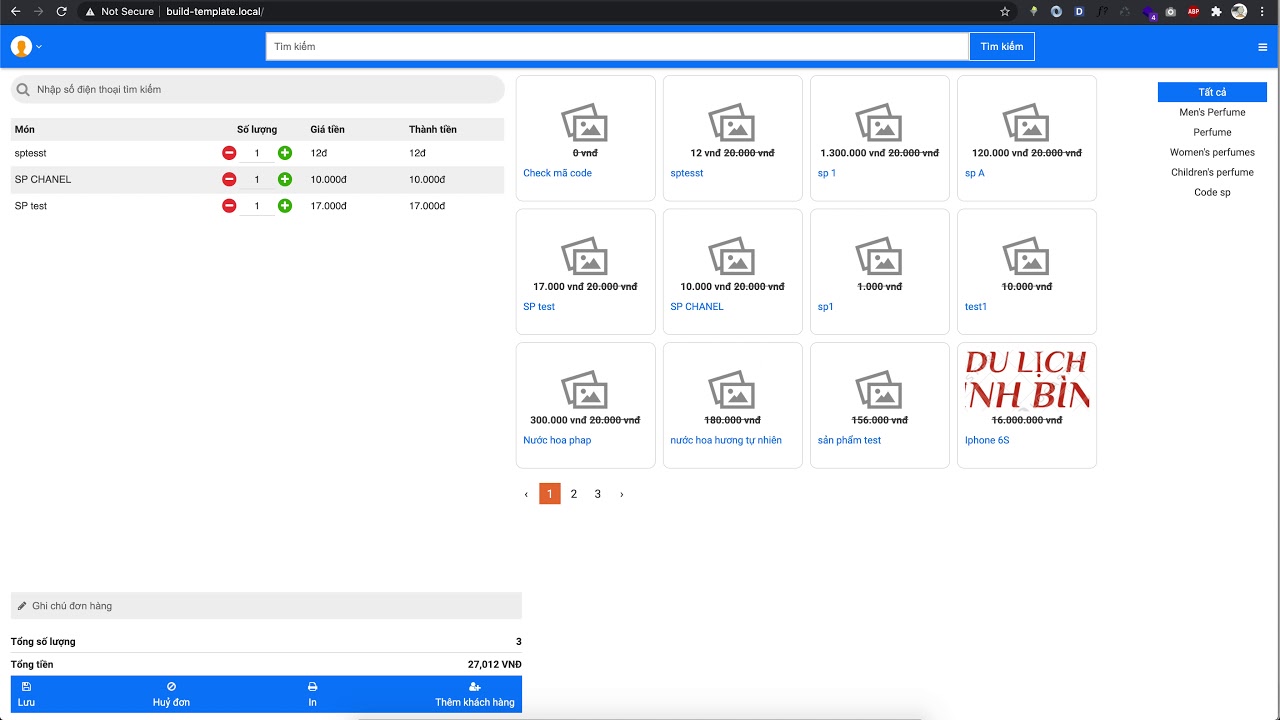Viewport: 1280px width, 720px height.
Task: Open the SP CHANEL product link
Action: coord(697,307)
